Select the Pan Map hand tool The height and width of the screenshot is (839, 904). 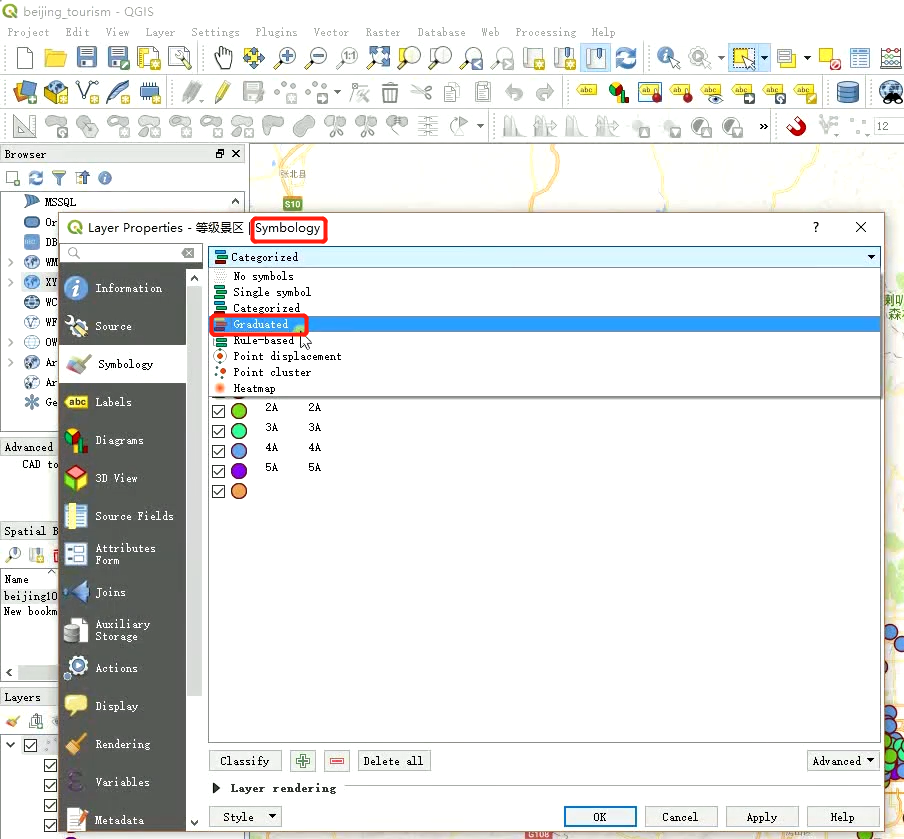(223, 58)
